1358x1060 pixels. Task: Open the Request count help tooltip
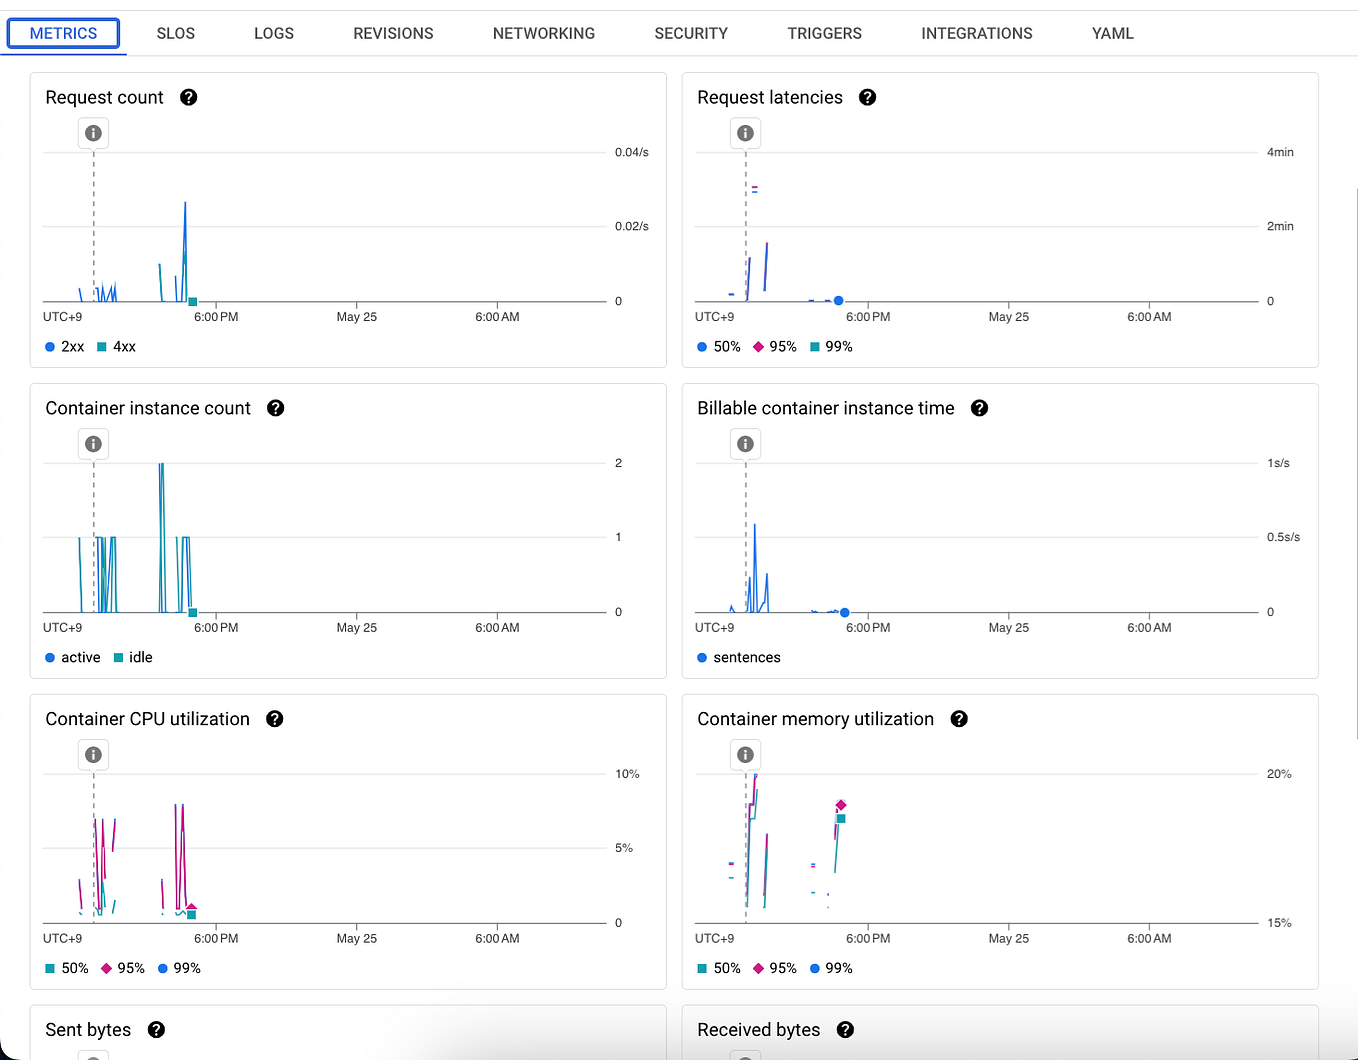pos(189,97)
